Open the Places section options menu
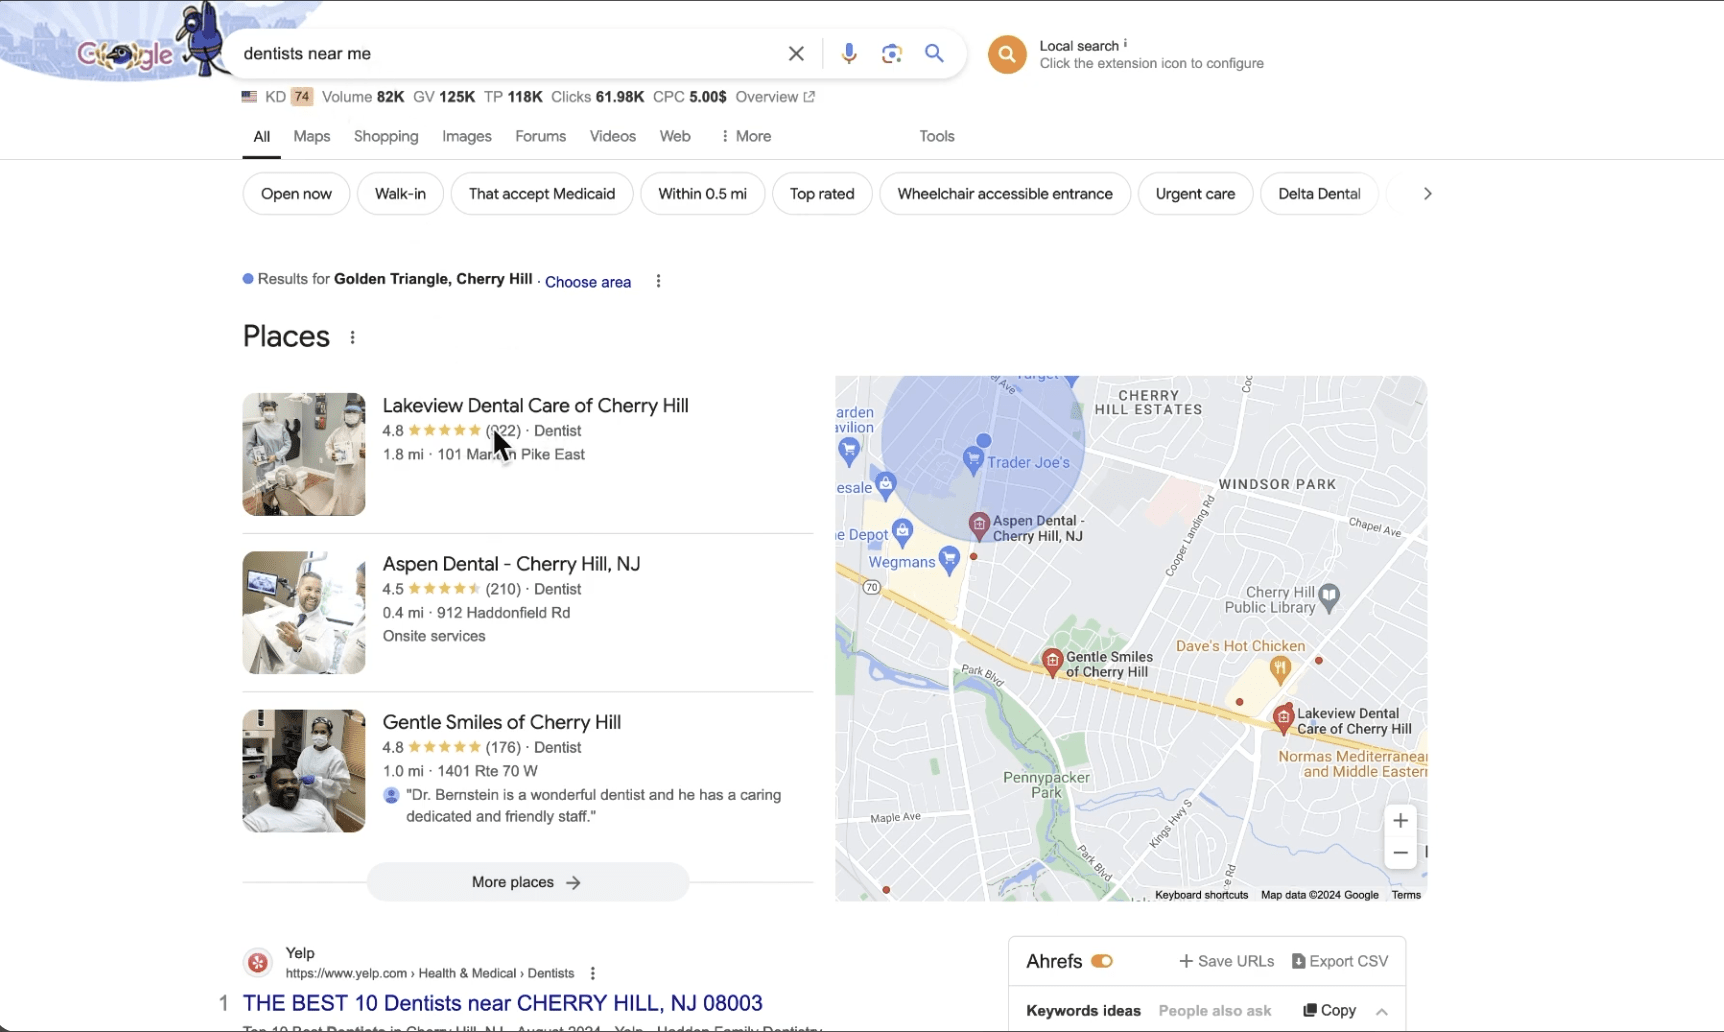Viewport: 1724px width, 1032px height. point(352,338)
